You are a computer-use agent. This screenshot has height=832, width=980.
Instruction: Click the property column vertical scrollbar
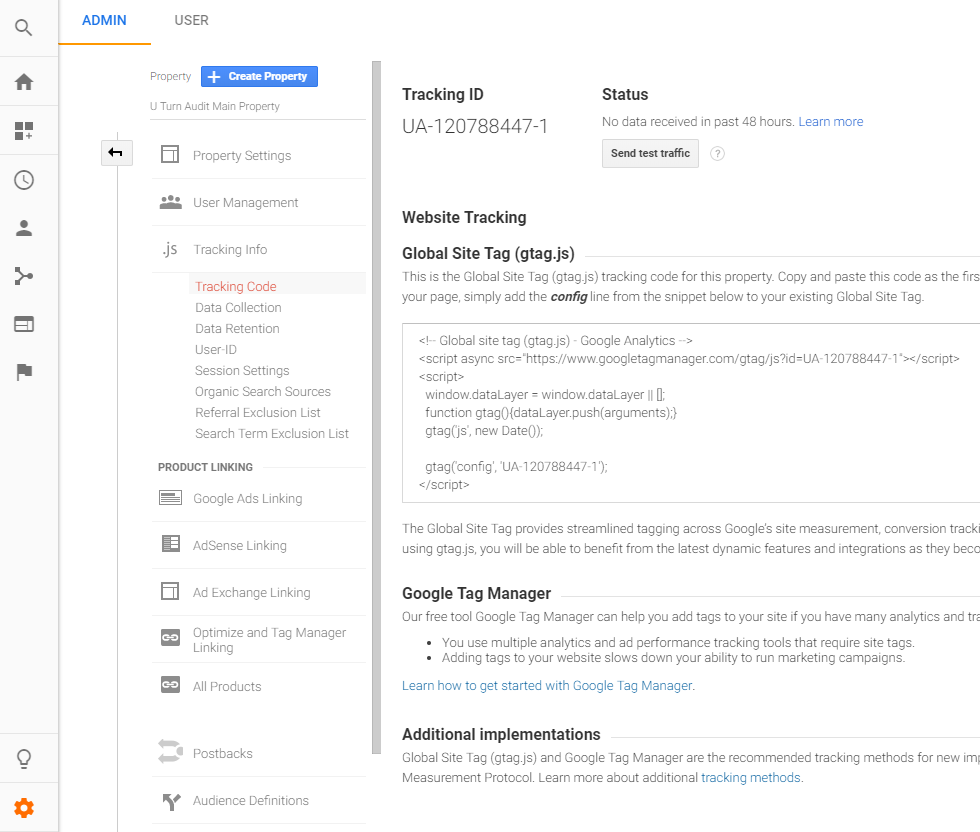click(x=376, y=408)
